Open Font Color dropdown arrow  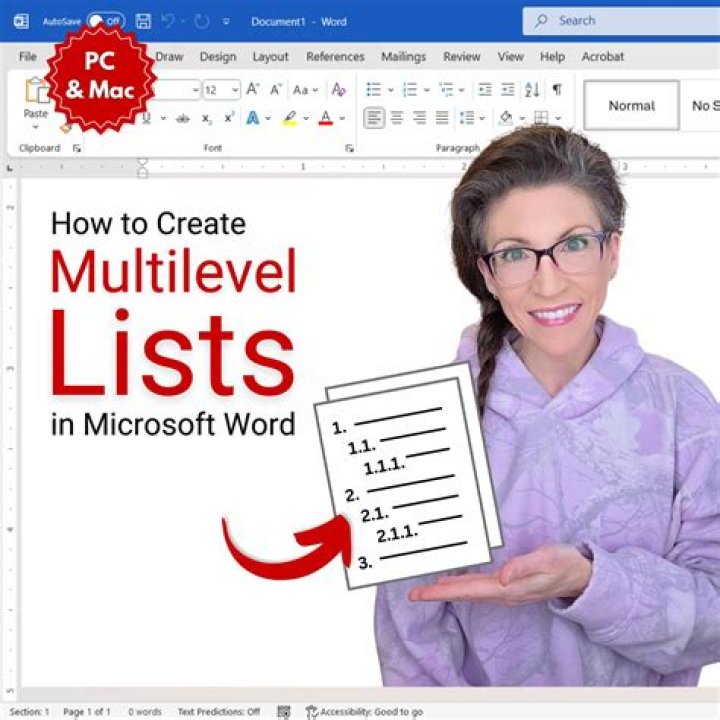click(343, 118)
